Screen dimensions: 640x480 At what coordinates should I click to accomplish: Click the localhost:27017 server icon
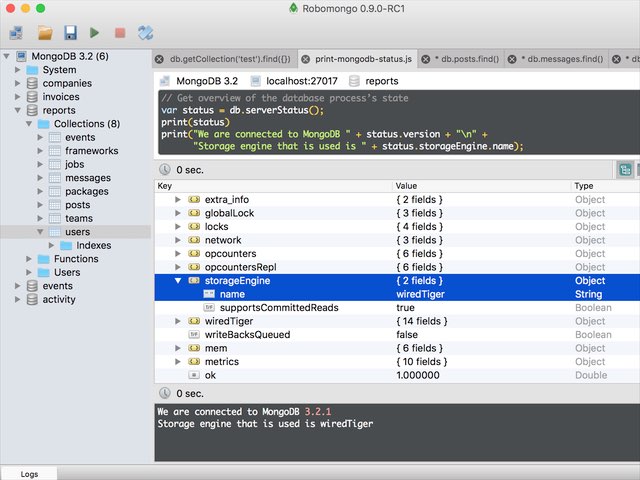tap(256, 81)
